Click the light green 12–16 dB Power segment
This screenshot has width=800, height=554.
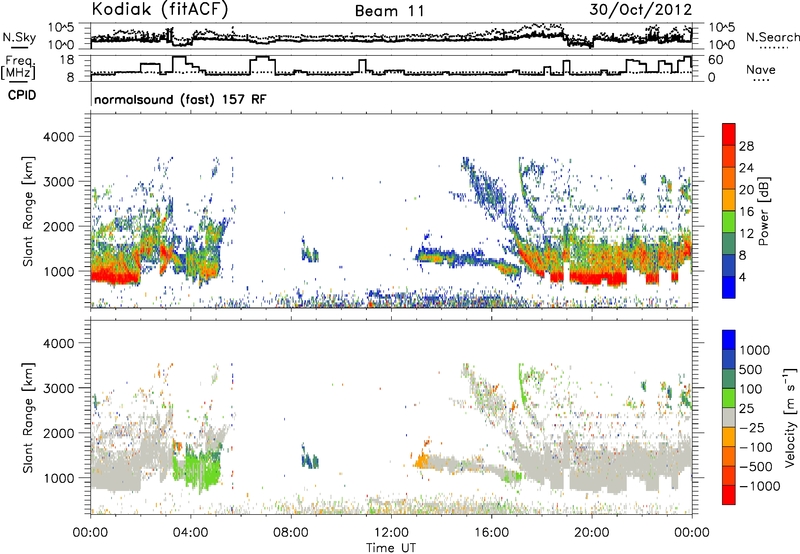pyautogui.click(x=729, y=222)
